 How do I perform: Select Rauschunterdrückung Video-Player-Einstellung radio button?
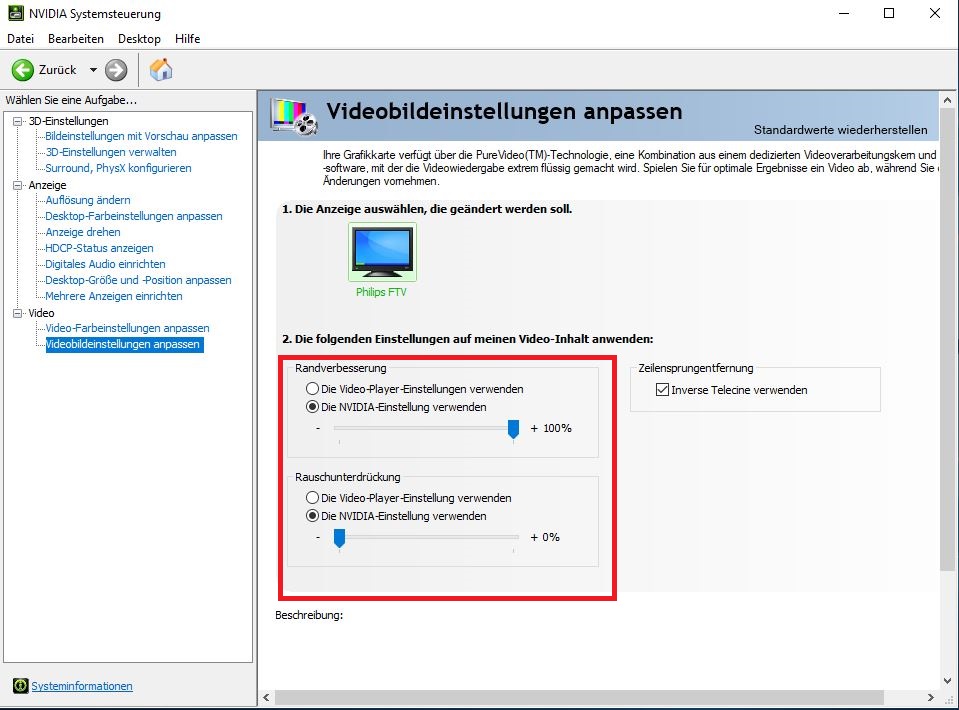[x=313, y=498]
